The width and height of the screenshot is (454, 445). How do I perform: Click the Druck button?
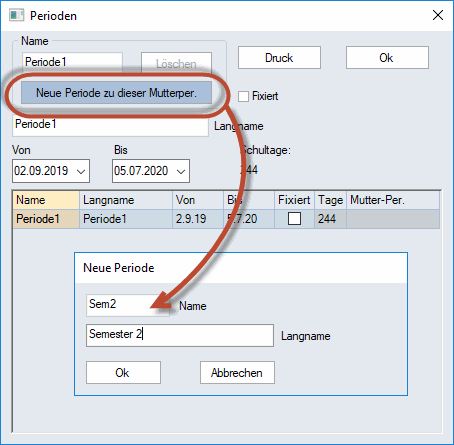point(279,58)
